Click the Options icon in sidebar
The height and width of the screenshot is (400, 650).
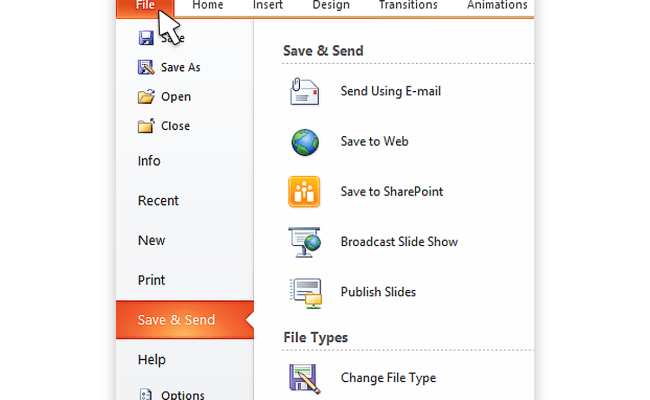(146, 394)
